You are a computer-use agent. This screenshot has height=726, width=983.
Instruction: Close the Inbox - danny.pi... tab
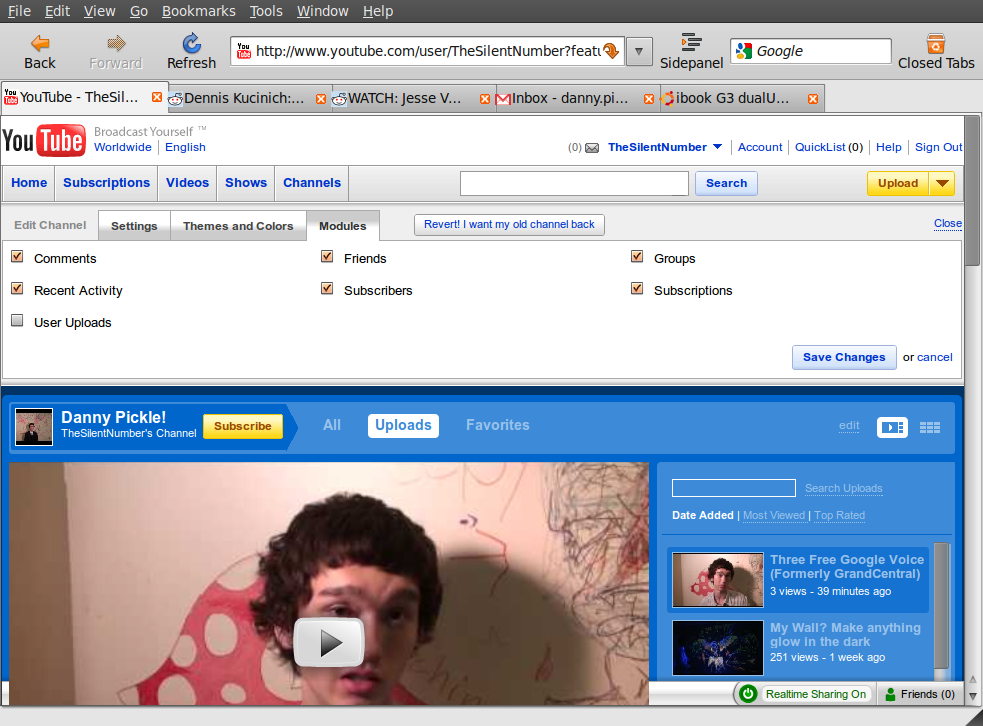tap(649, 98)
